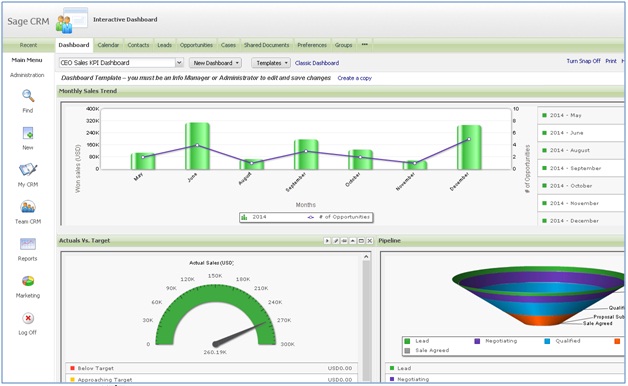Close the Actuals Vs. Target gadget

370,241
